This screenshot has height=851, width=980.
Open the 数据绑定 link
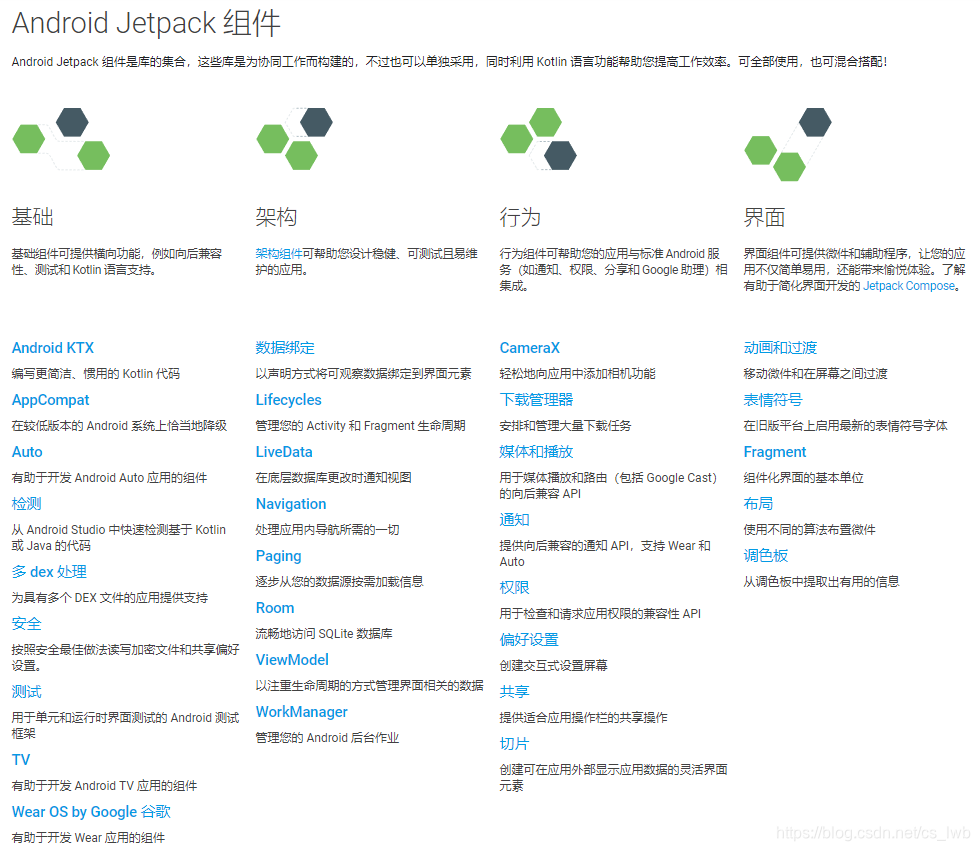[x=285, y=348]
